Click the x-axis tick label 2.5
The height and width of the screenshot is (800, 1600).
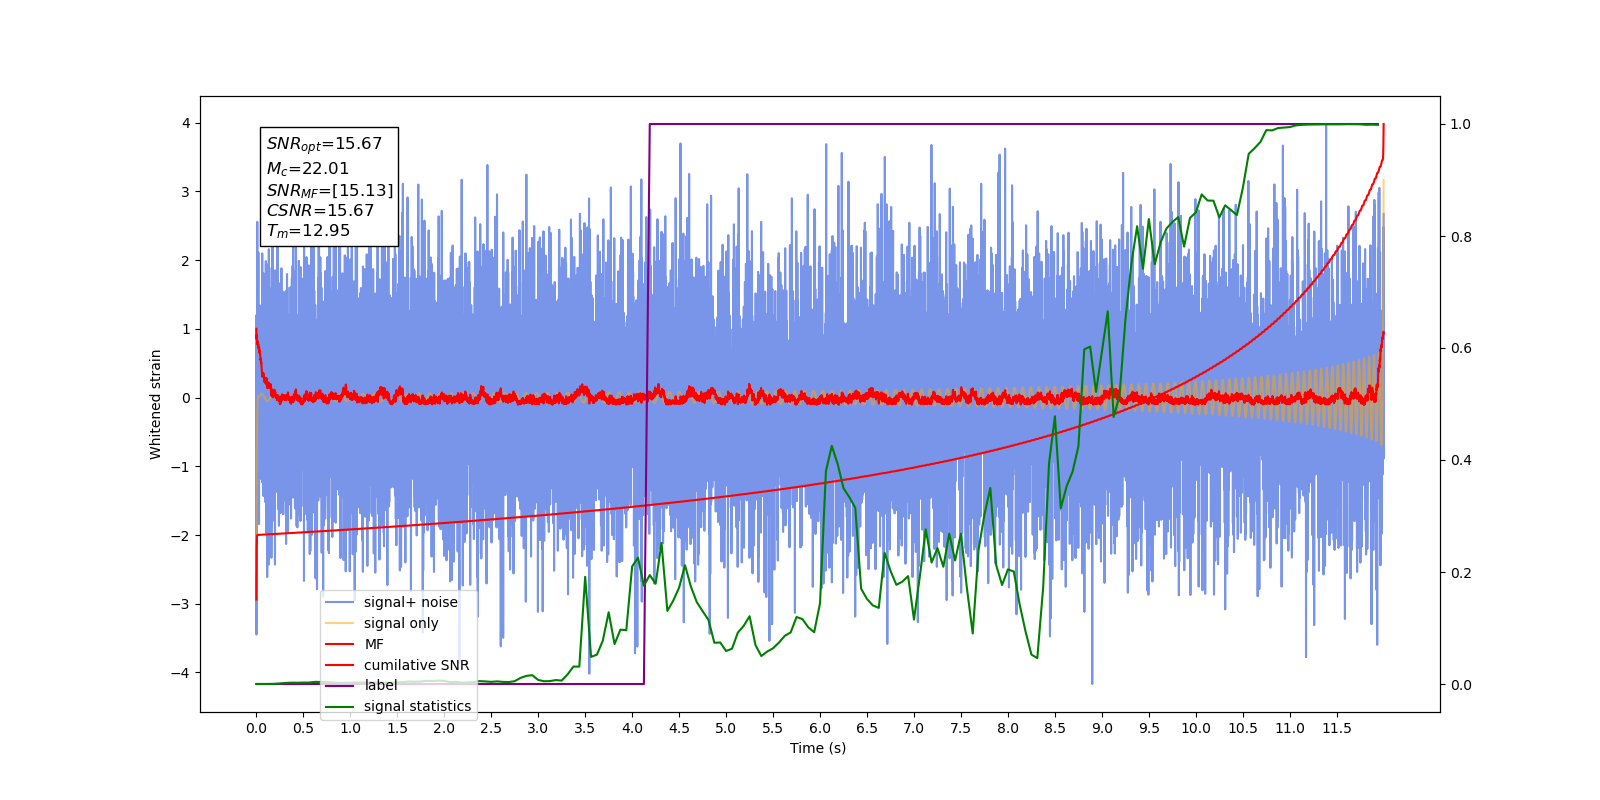coord(491,728)
